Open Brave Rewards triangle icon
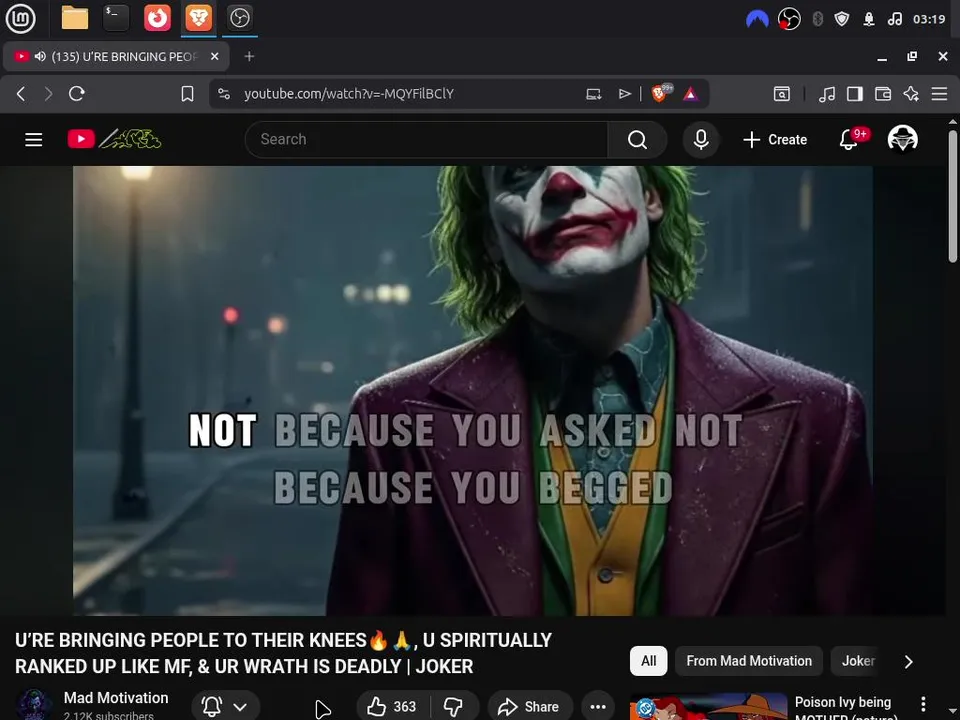 [691, 94]
